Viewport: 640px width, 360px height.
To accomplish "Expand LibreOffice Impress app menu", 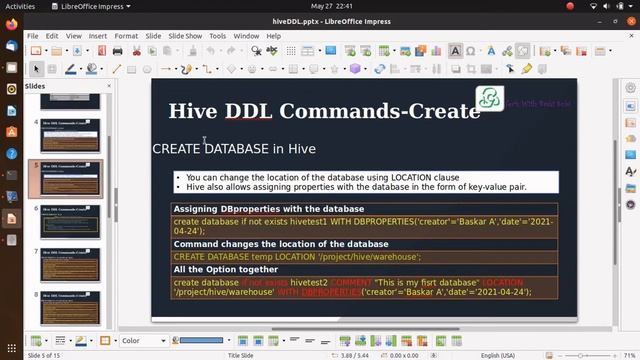I will point(91,7).
